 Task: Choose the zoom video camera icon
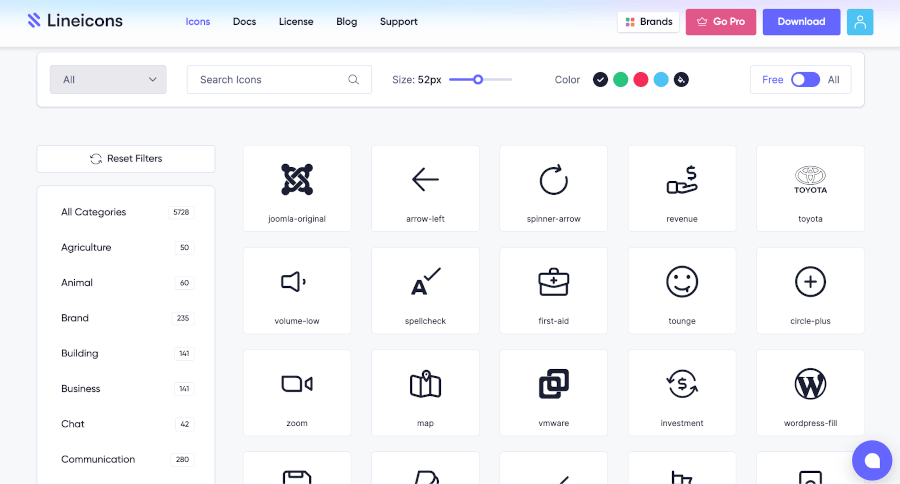pyautogui.click(x=297, y=393)
